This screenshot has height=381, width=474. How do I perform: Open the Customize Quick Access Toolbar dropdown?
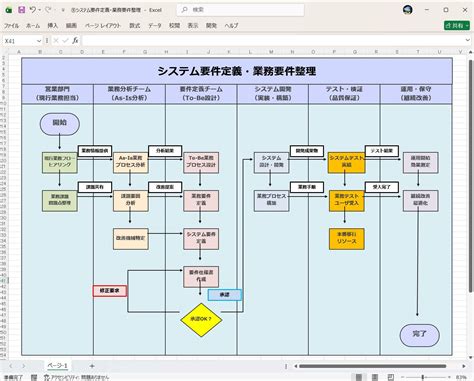(x=63, y=10)
